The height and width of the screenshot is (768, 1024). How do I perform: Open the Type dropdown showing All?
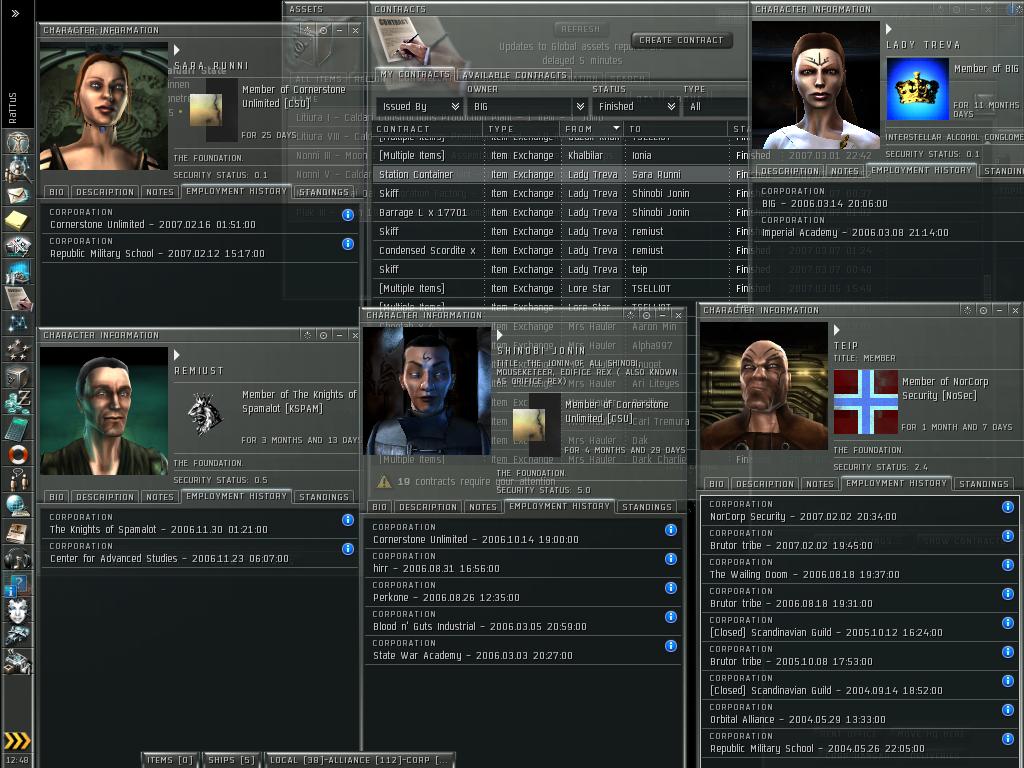coord(717,106)
